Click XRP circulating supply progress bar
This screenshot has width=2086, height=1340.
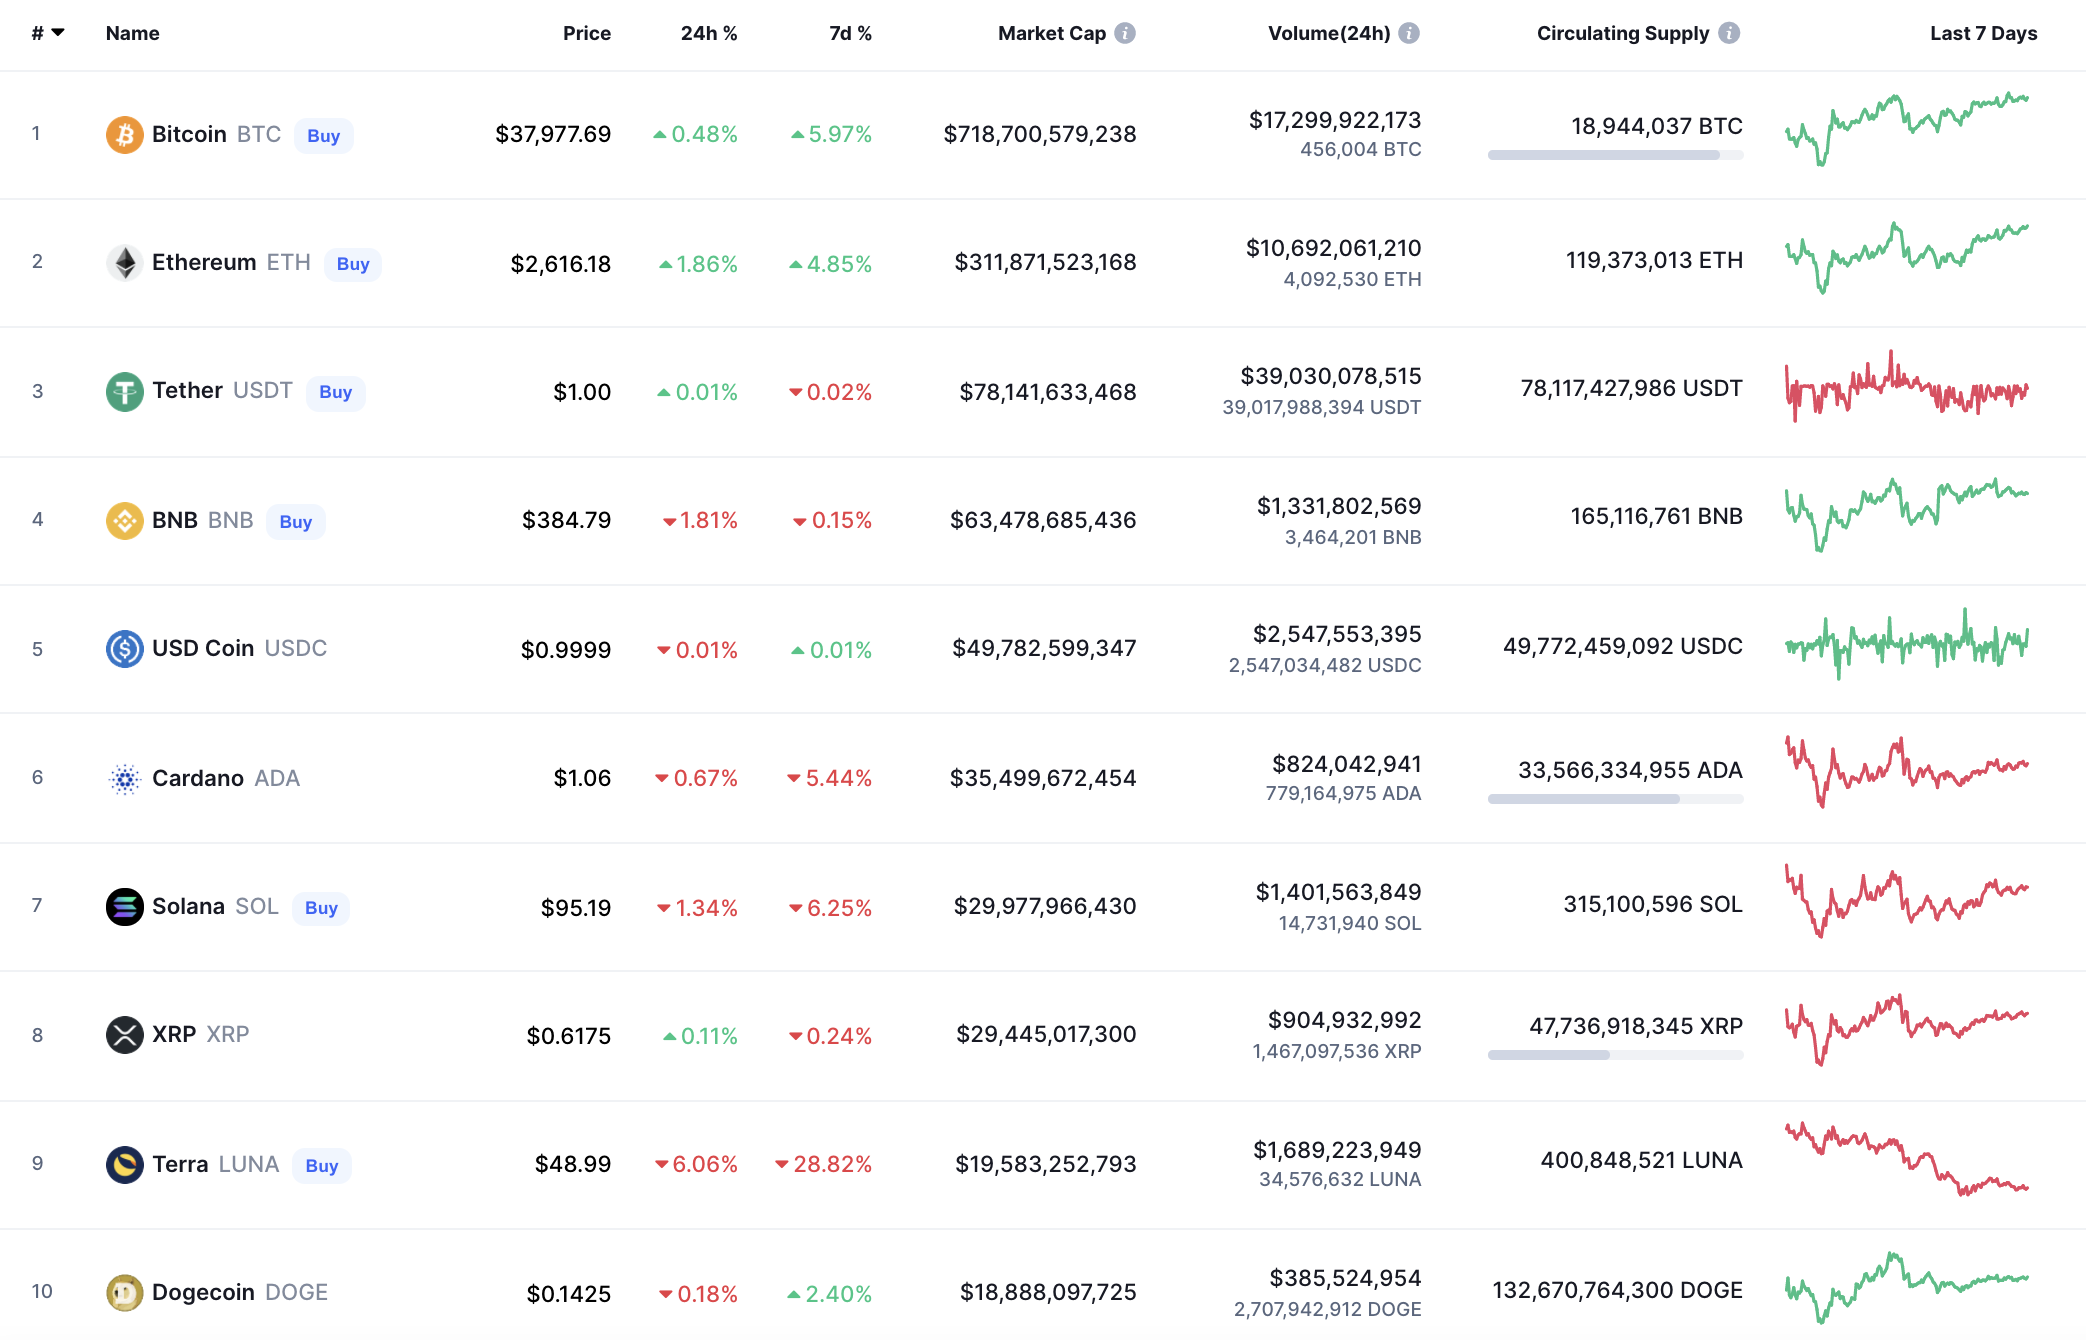click(x=1615, y=1055)
